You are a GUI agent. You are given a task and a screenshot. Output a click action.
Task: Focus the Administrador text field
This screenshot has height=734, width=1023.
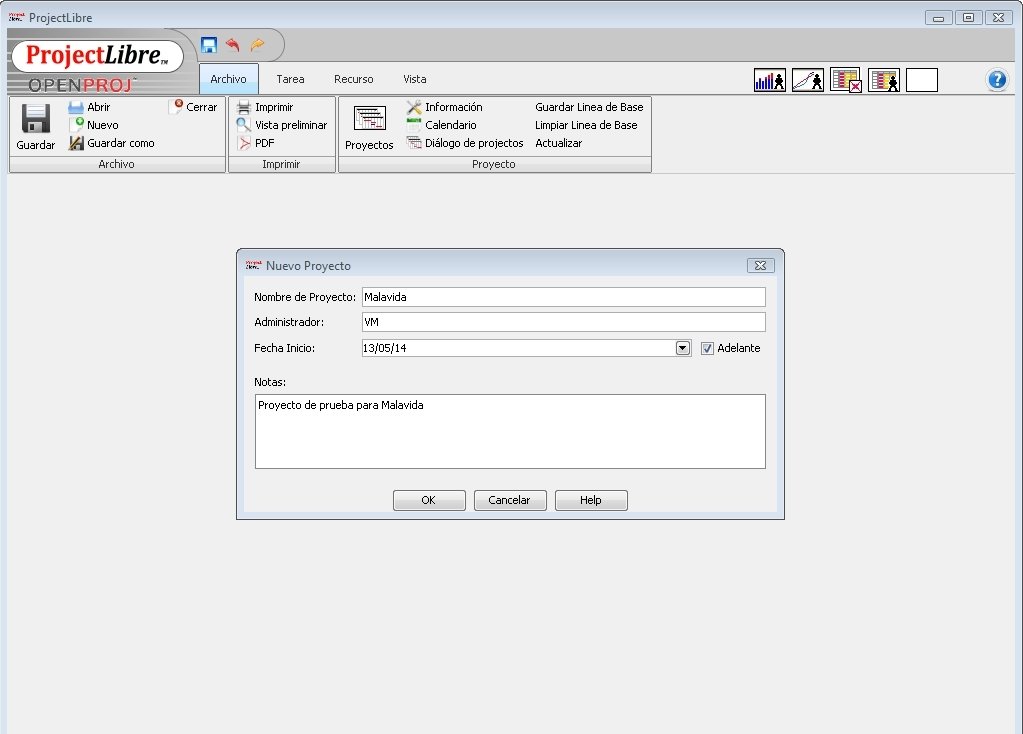(x=564, y=322)
